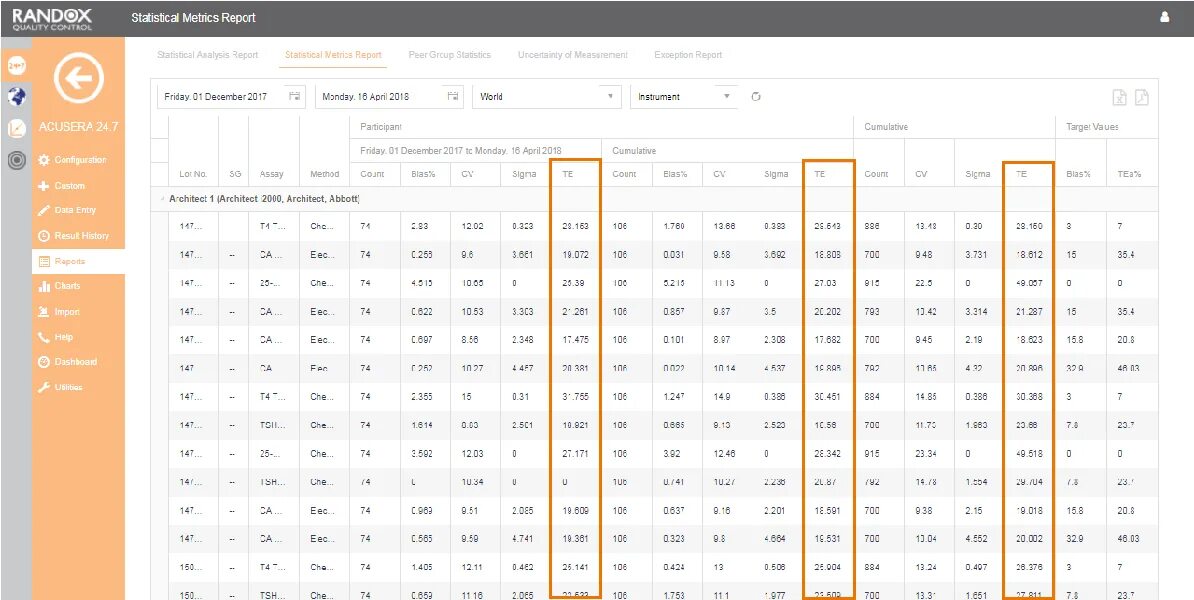Click the 24•7 icon in the sidebar strip
The height and width of the screenshot is (600, 1194).
pyautogui.click(x=15, y=66)
